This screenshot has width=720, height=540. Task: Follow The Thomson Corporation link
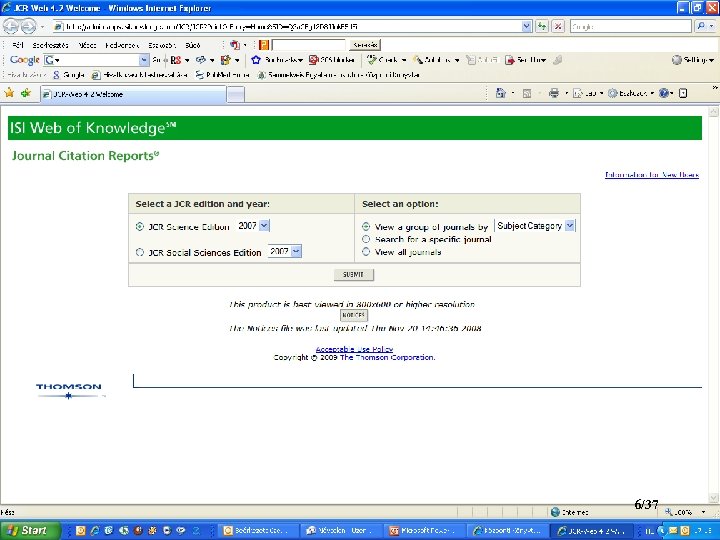tap(387, 357)
